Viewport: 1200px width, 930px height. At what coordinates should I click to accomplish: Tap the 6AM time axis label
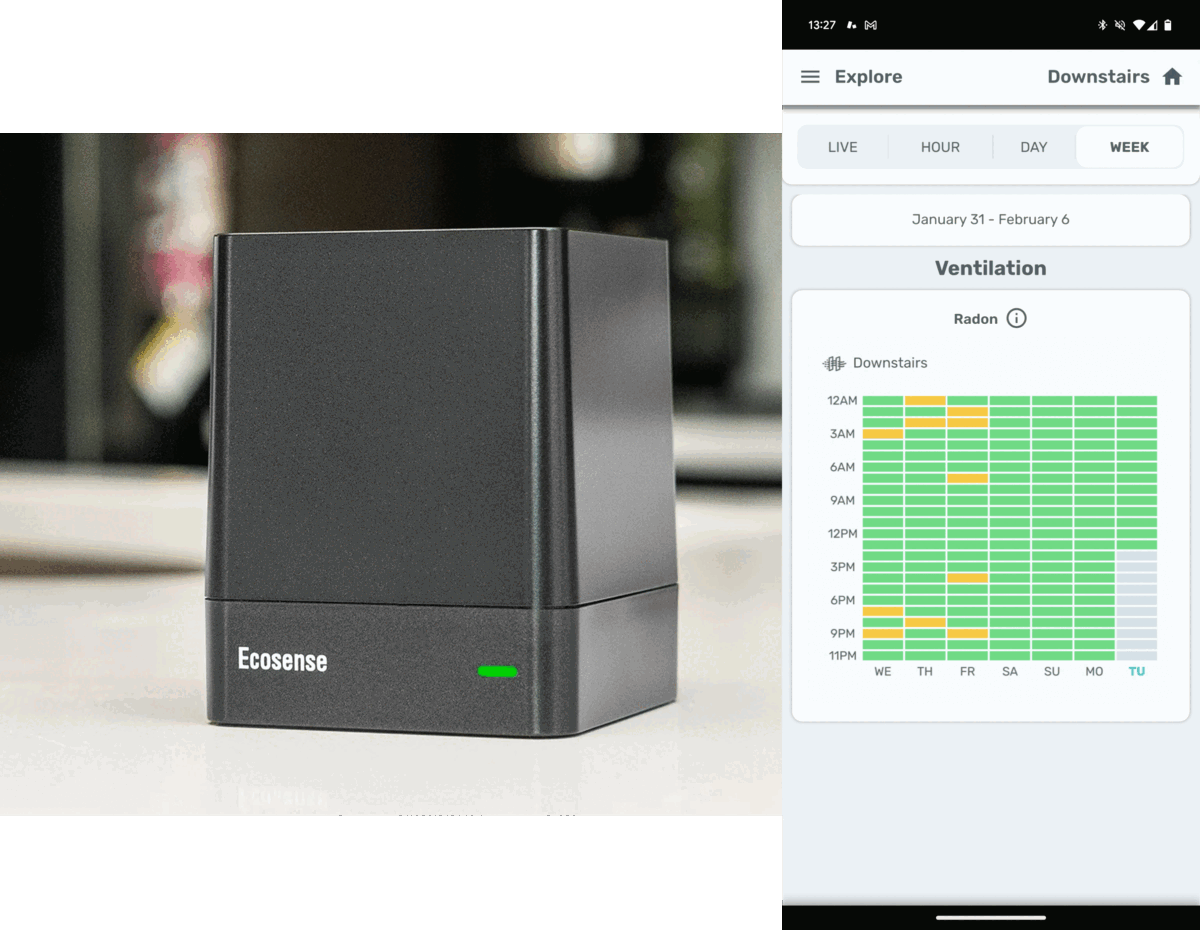[x=842, y=467]
